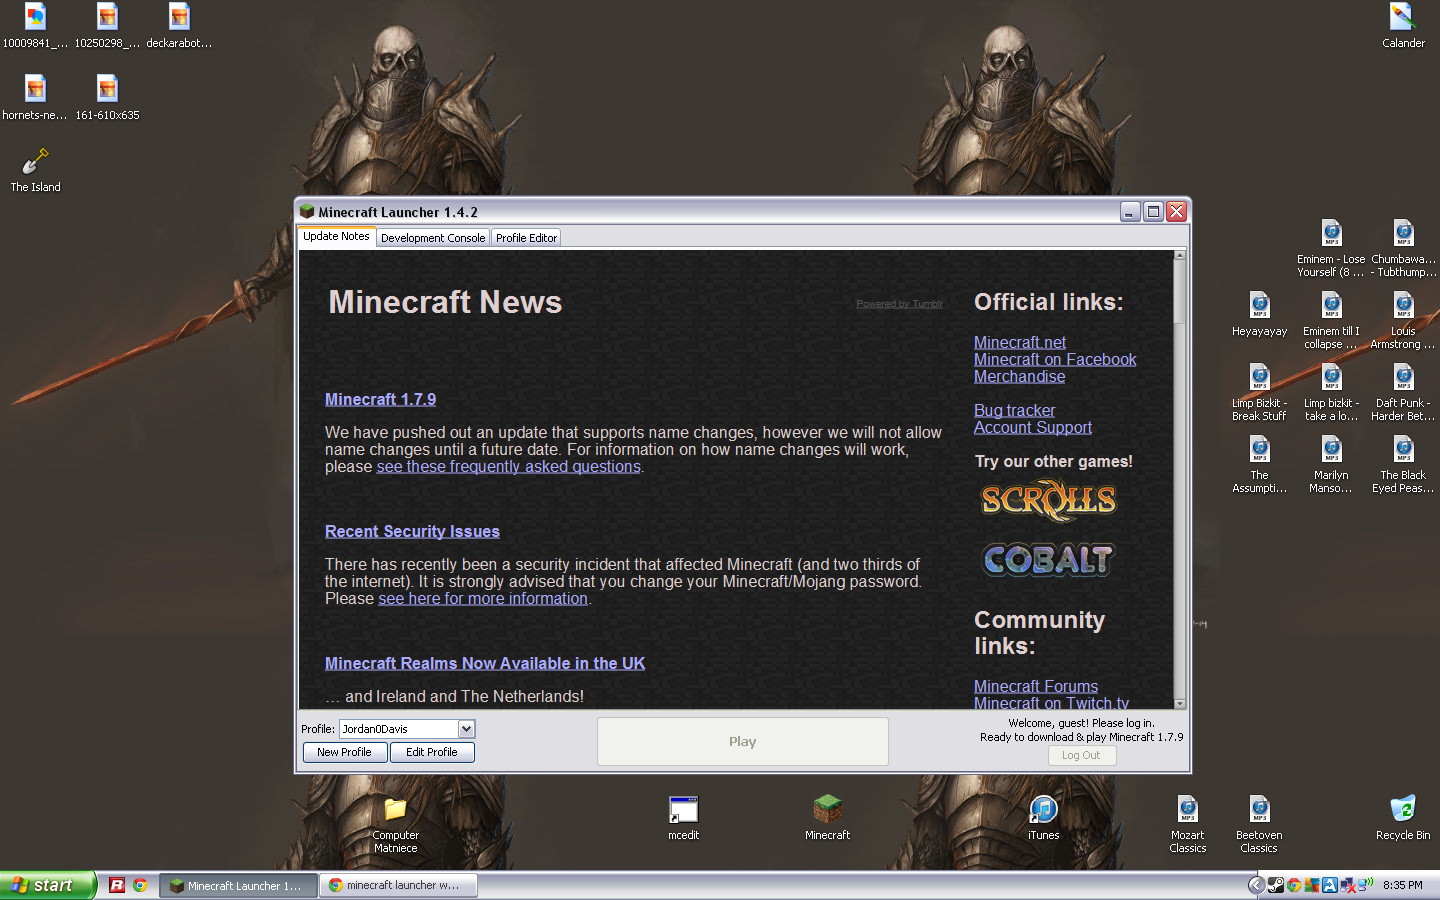Open the Calander desktop icon

pyautogui.click(x=1403, y=26)
